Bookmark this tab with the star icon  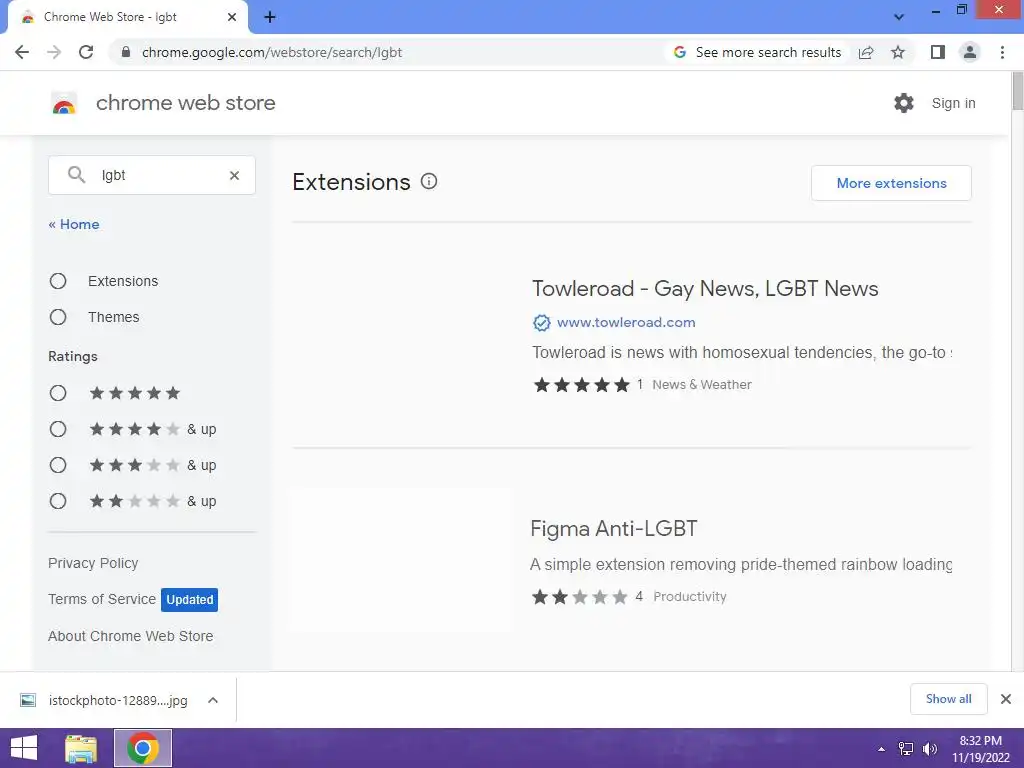point(898,52)
